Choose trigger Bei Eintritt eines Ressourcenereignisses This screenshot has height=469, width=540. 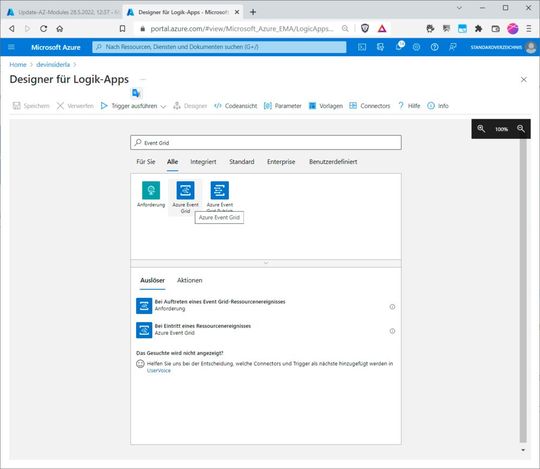pyautogui.click(x=266, y=330)
